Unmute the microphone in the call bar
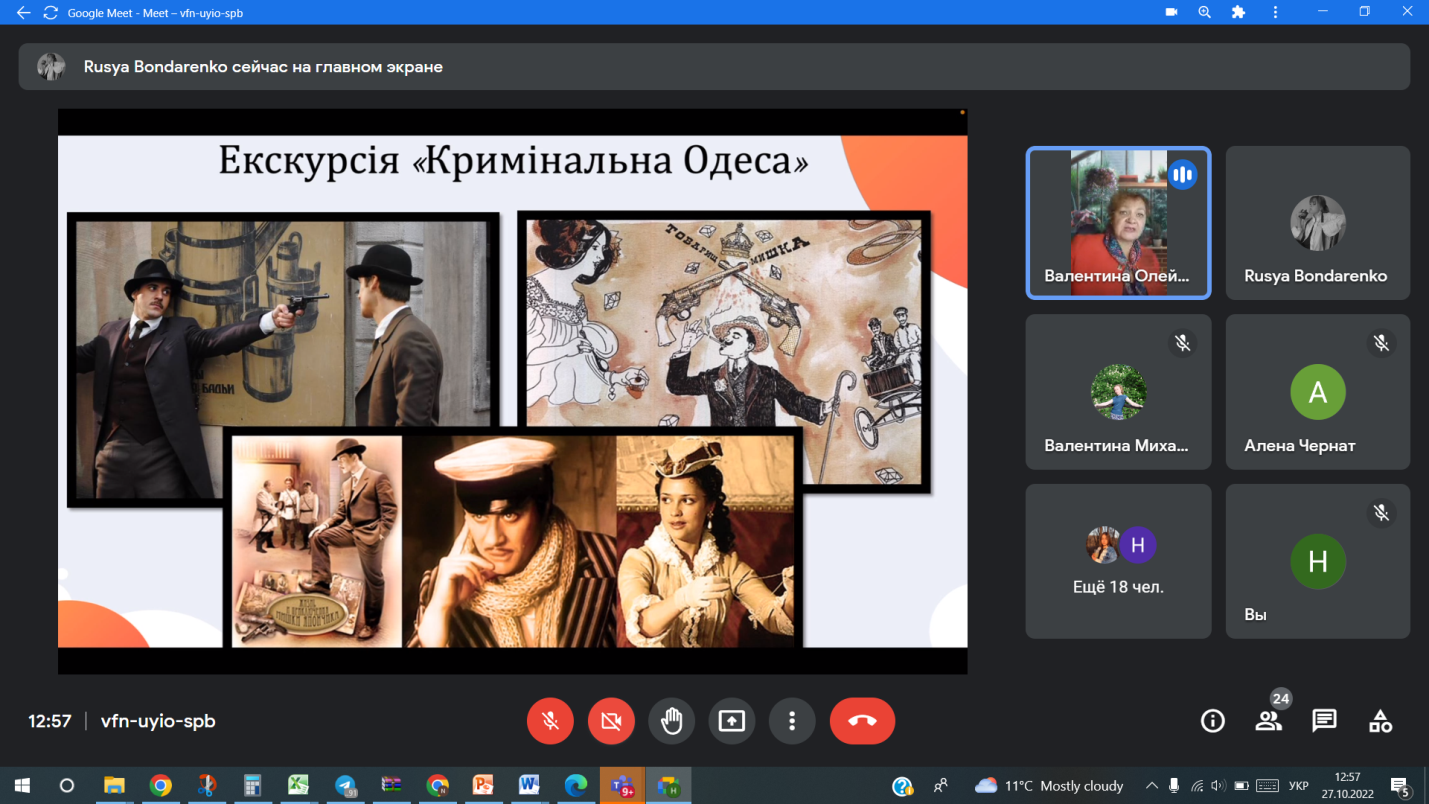This screenshot has height=804, width=1429. pos(550,721)
